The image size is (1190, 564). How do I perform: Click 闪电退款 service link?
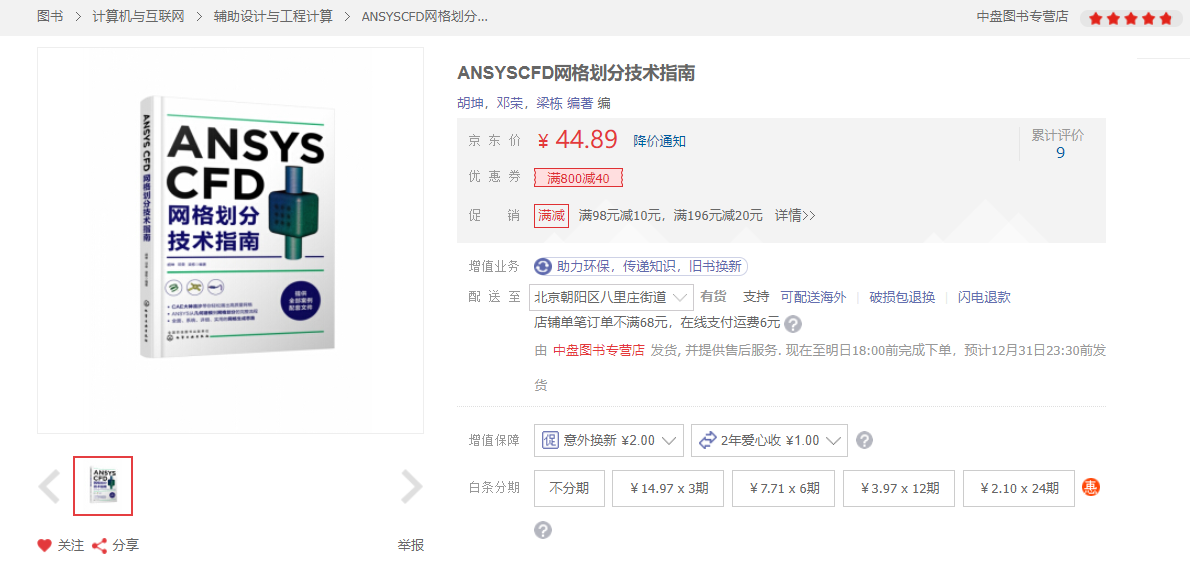point(984,297)
